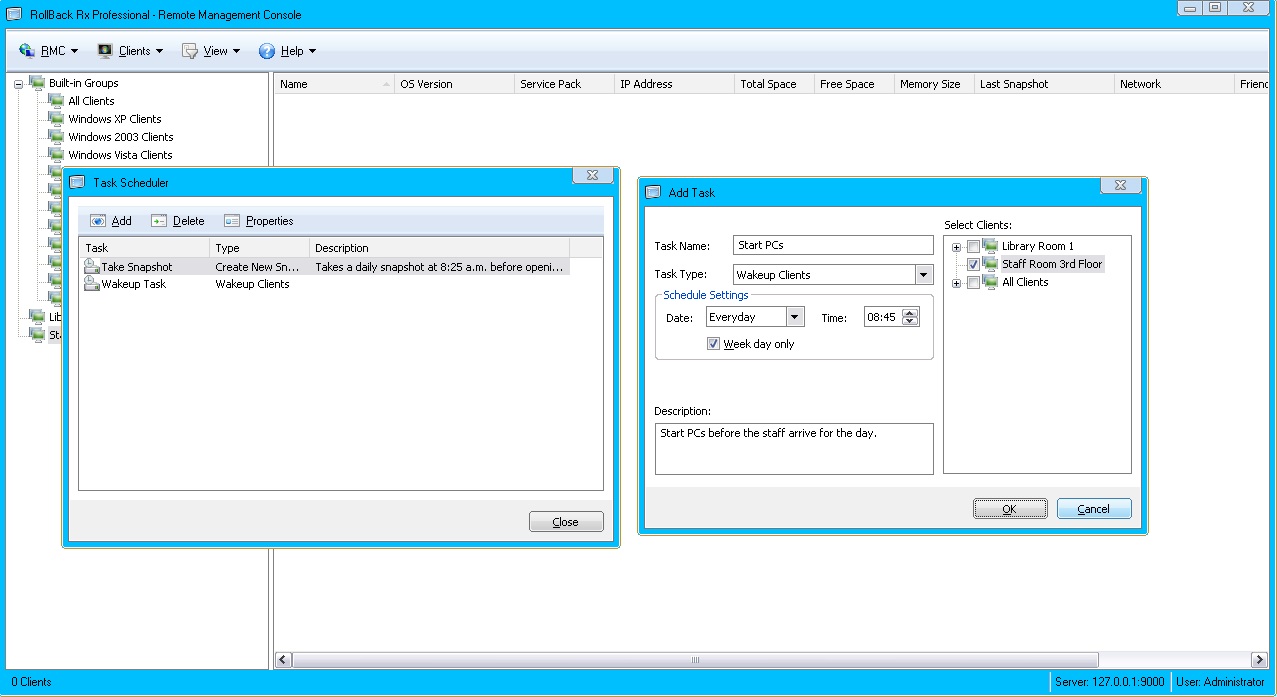Click the horizontal scrollbar left arrow
This screenshot has width=1277, height=697.
[x=283, y=660]
